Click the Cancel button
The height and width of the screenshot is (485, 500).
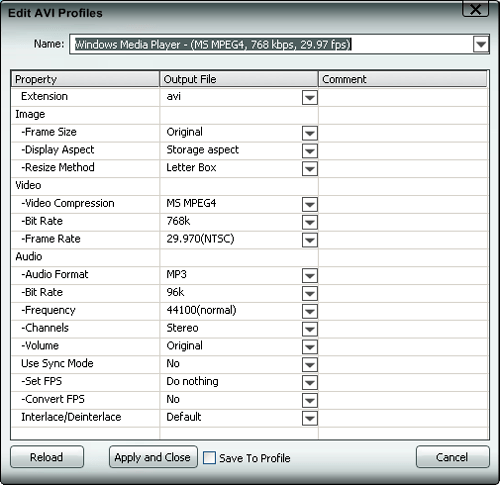pos(452,457)
